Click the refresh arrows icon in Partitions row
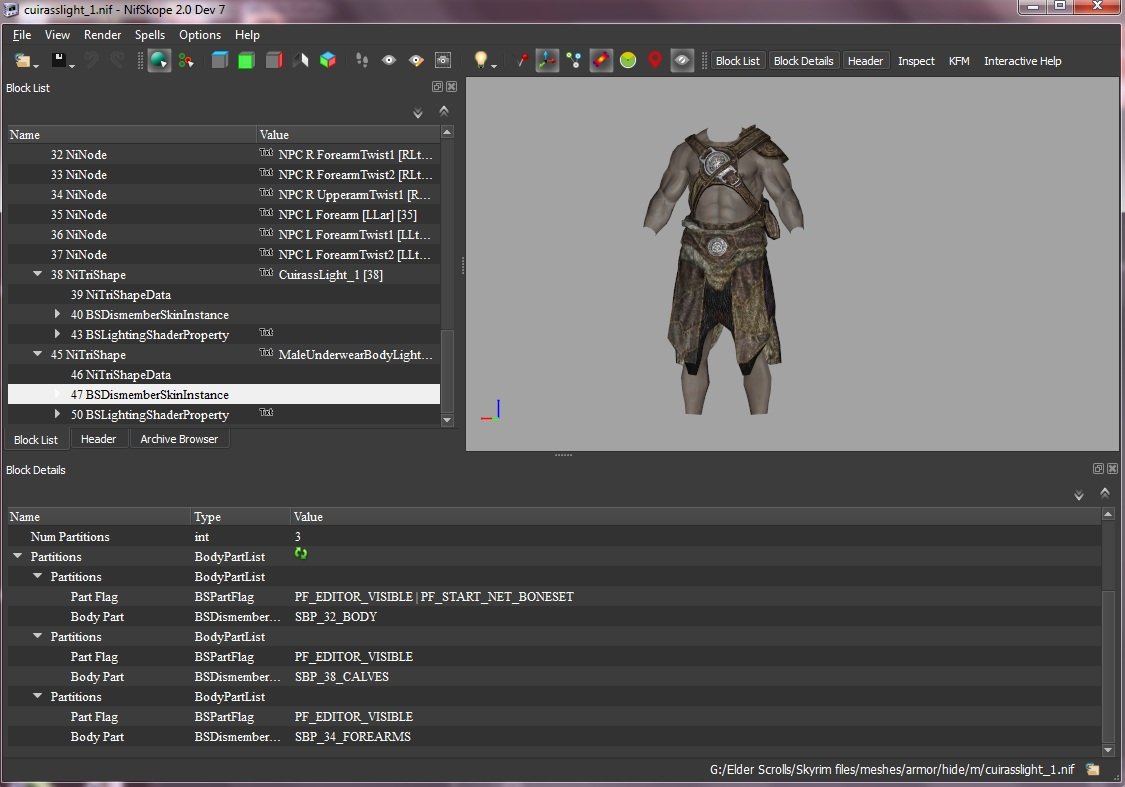1125x787 pixels. [x=301, y=553]
